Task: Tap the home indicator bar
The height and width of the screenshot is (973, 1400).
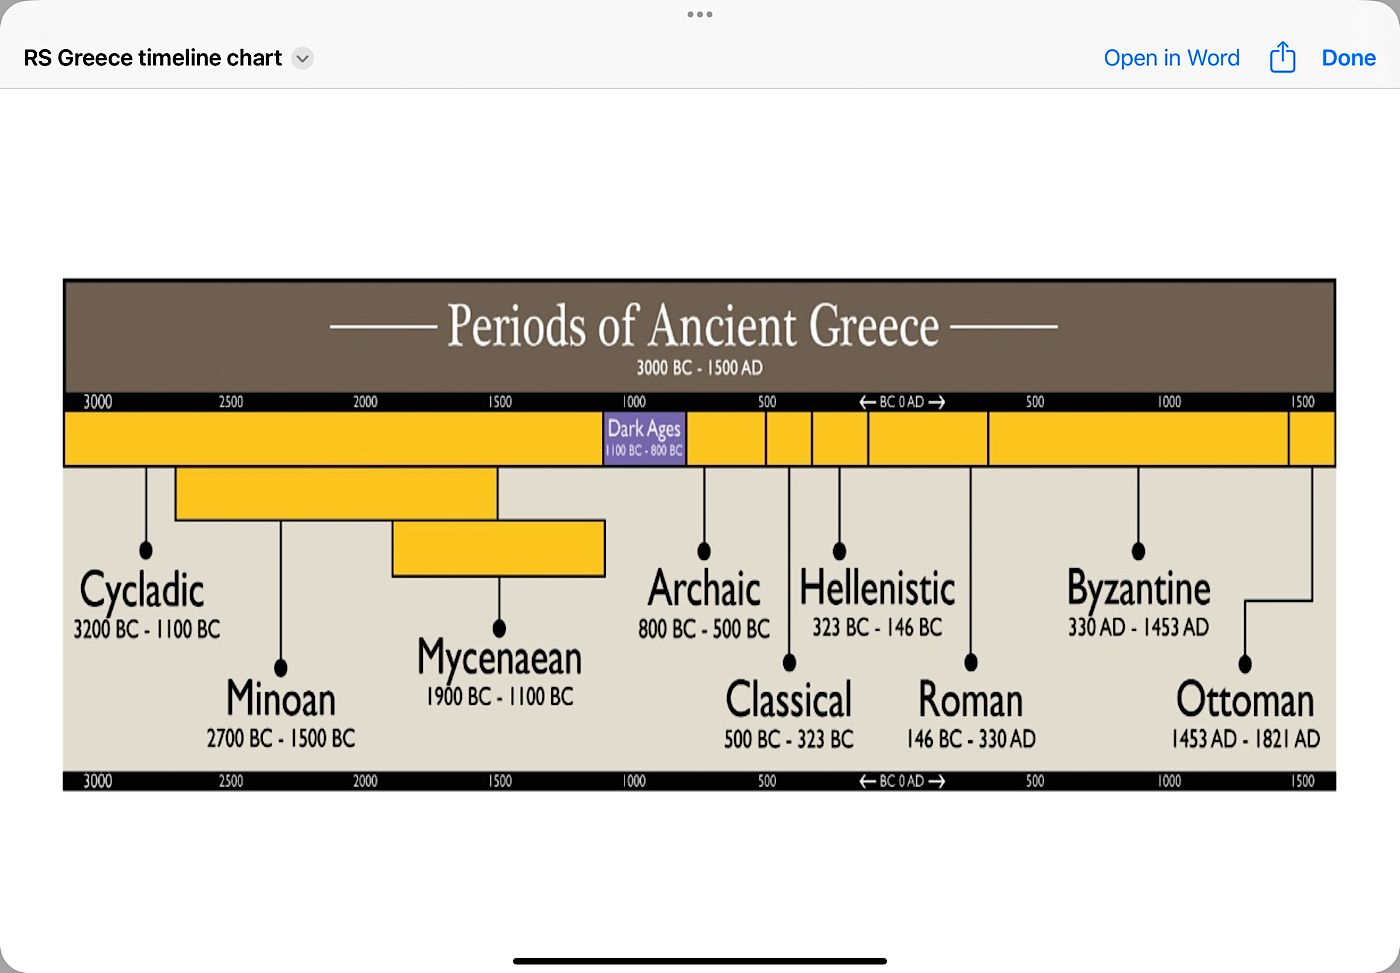Action: click(x=700, y=961)
